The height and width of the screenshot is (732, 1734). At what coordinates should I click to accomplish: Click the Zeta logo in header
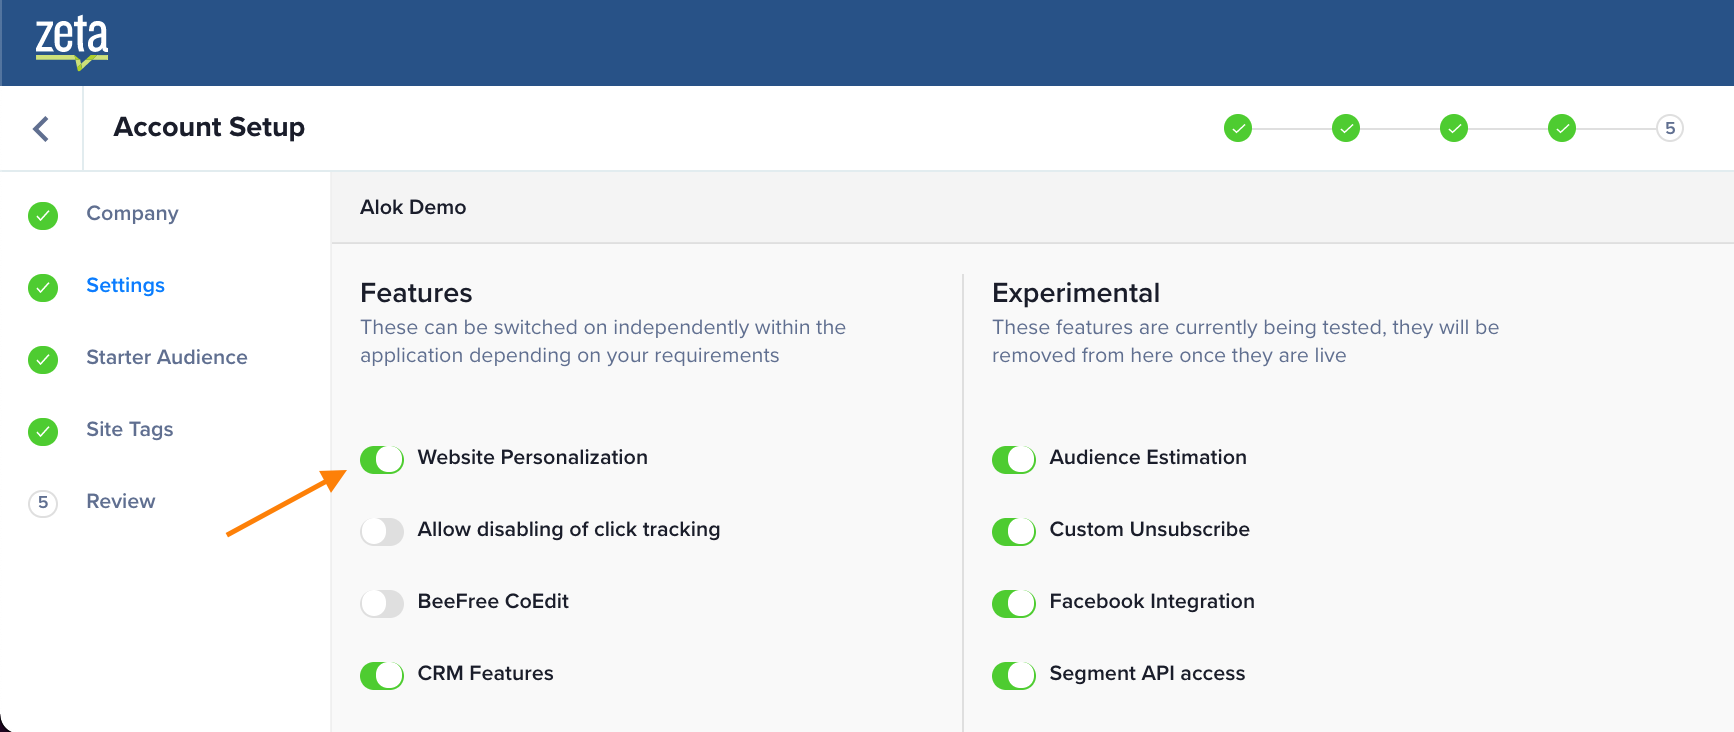[x=72, y=42]
